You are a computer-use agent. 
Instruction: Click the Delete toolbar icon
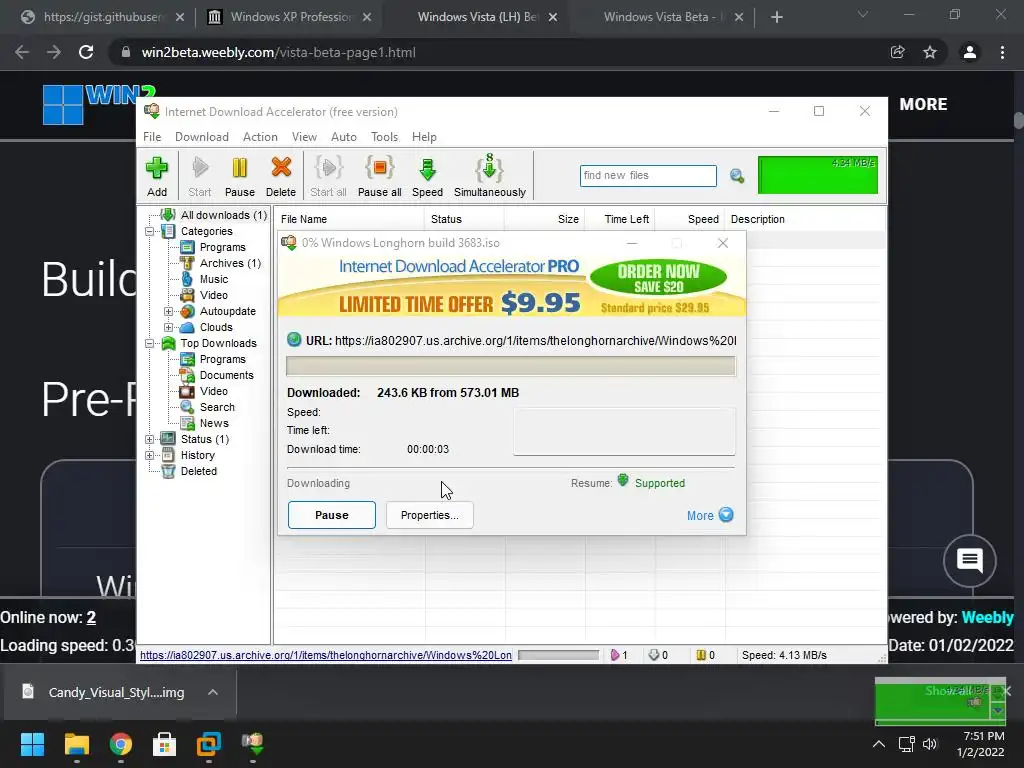tap(281, 175)
